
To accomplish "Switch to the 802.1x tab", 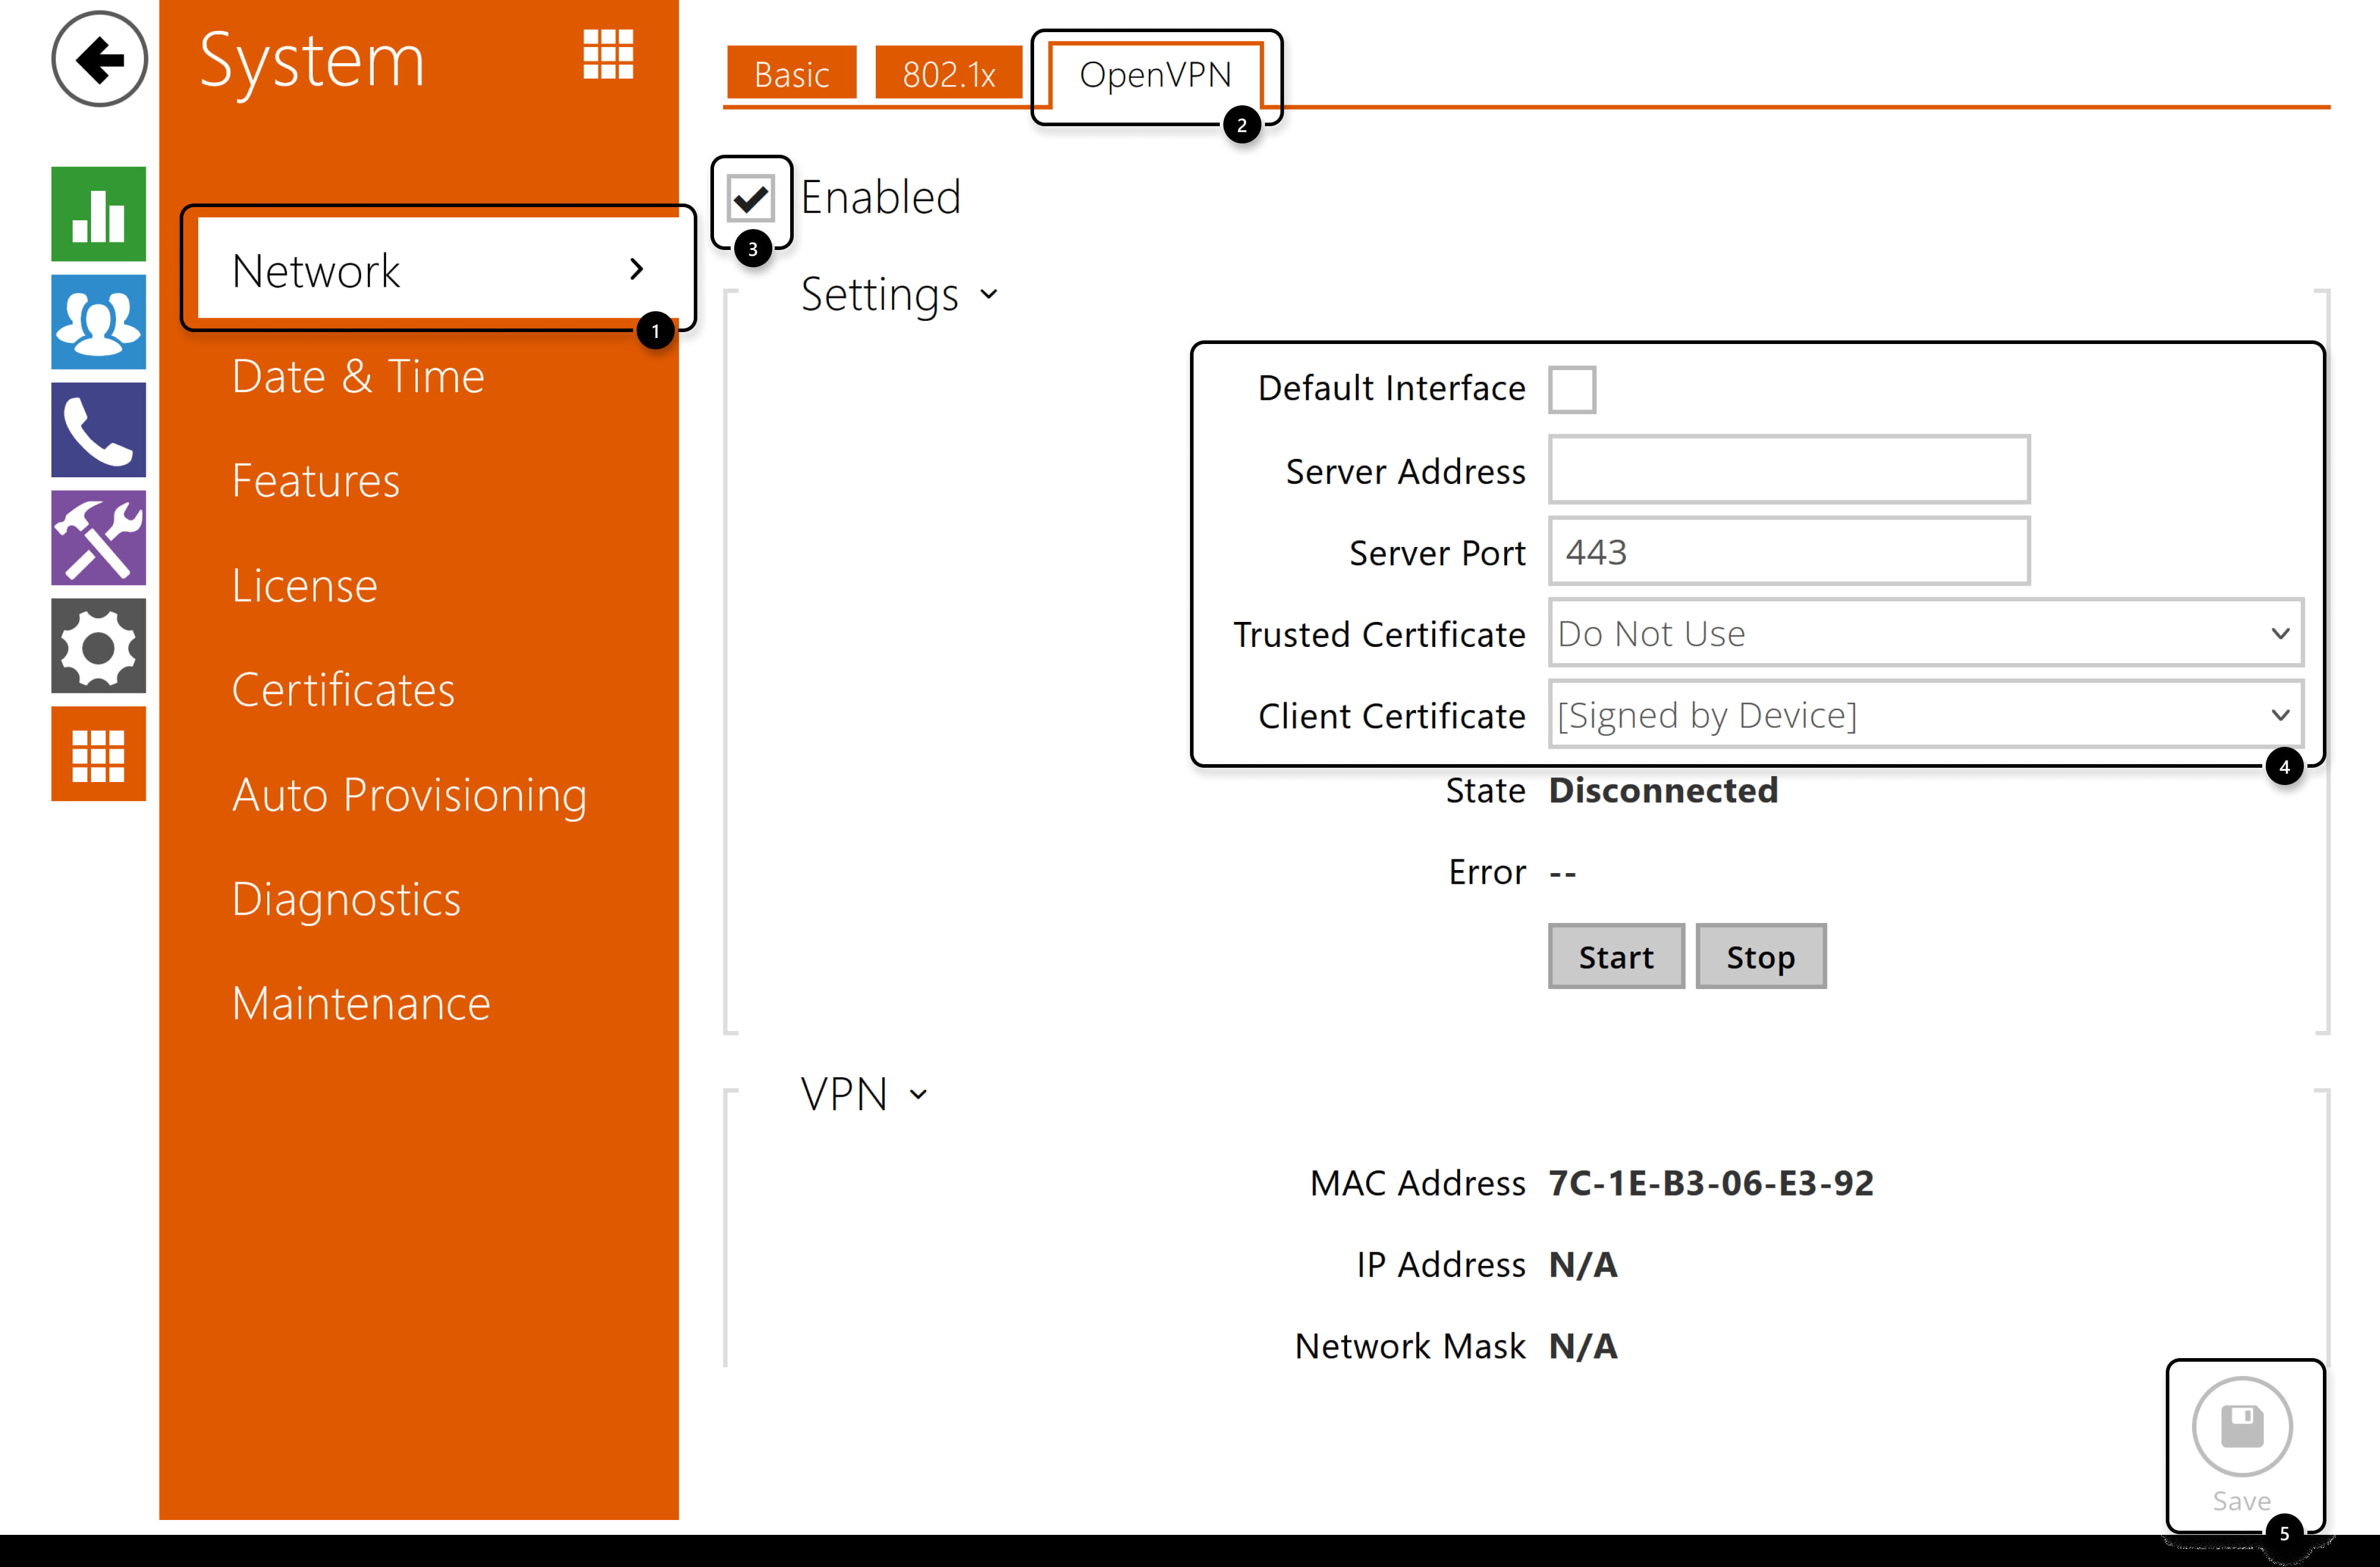I will click(x=948, y=73).
